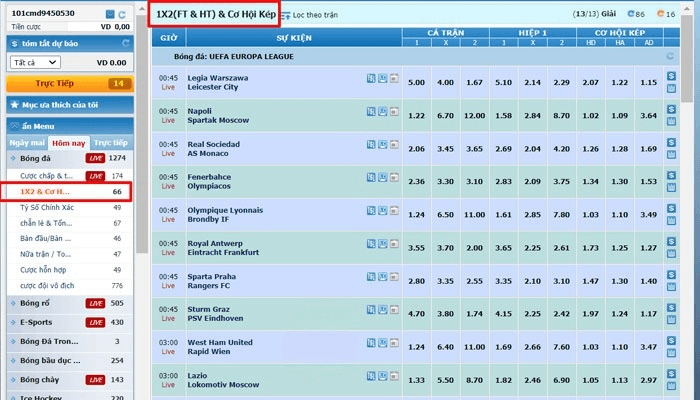700x400 pixels.
Task: Open 'Lọc theo trận' match filter
Action: point(309,15)
